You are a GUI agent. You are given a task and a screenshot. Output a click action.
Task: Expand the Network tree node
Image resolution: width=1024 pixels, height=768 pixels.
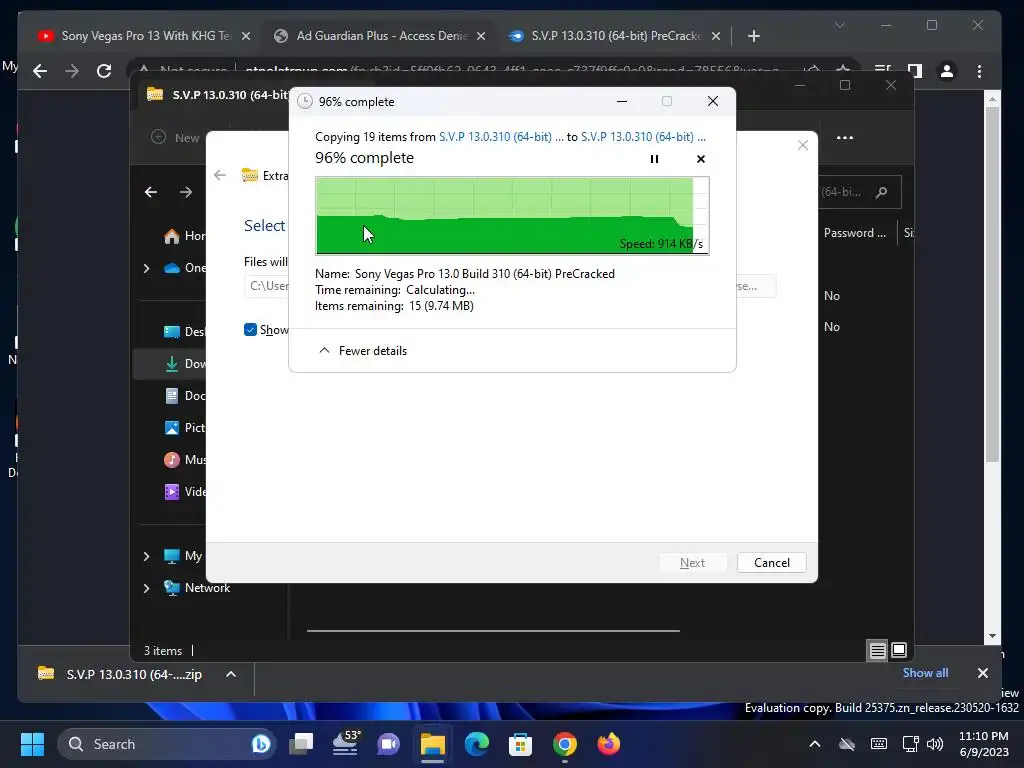click(x=146, y=588)
